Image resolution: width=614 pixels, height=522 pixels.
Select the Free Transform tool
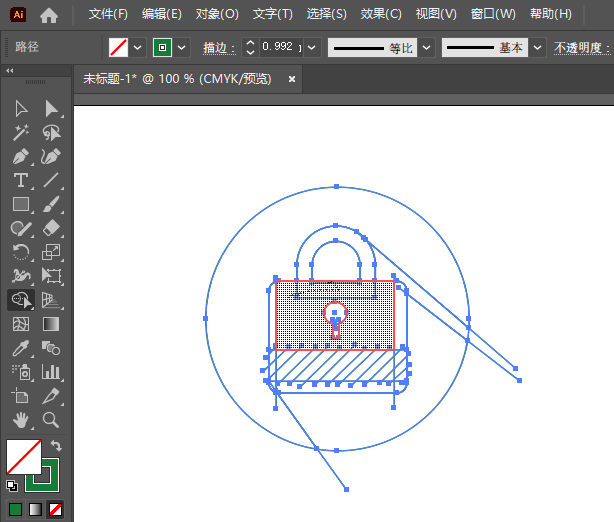pyautogui.click(x=51, y=276)
